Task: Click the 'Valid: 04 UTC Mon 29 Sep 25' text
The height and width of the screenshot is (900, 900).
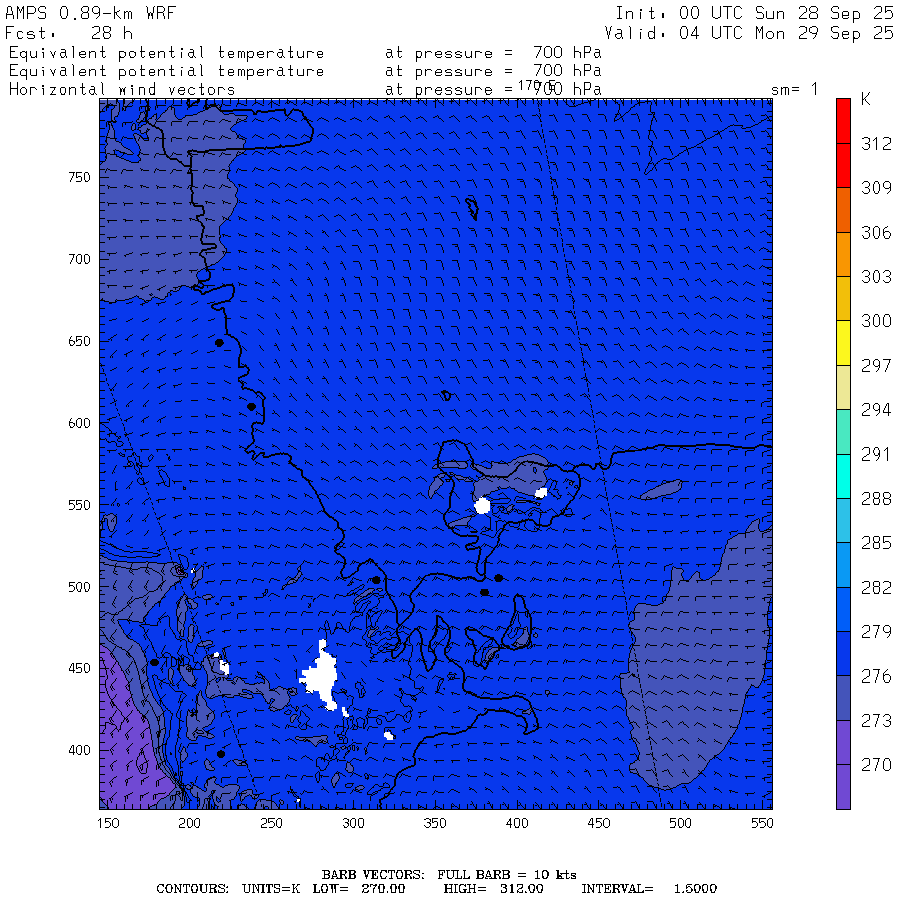Action: click(x=748, y=33)
